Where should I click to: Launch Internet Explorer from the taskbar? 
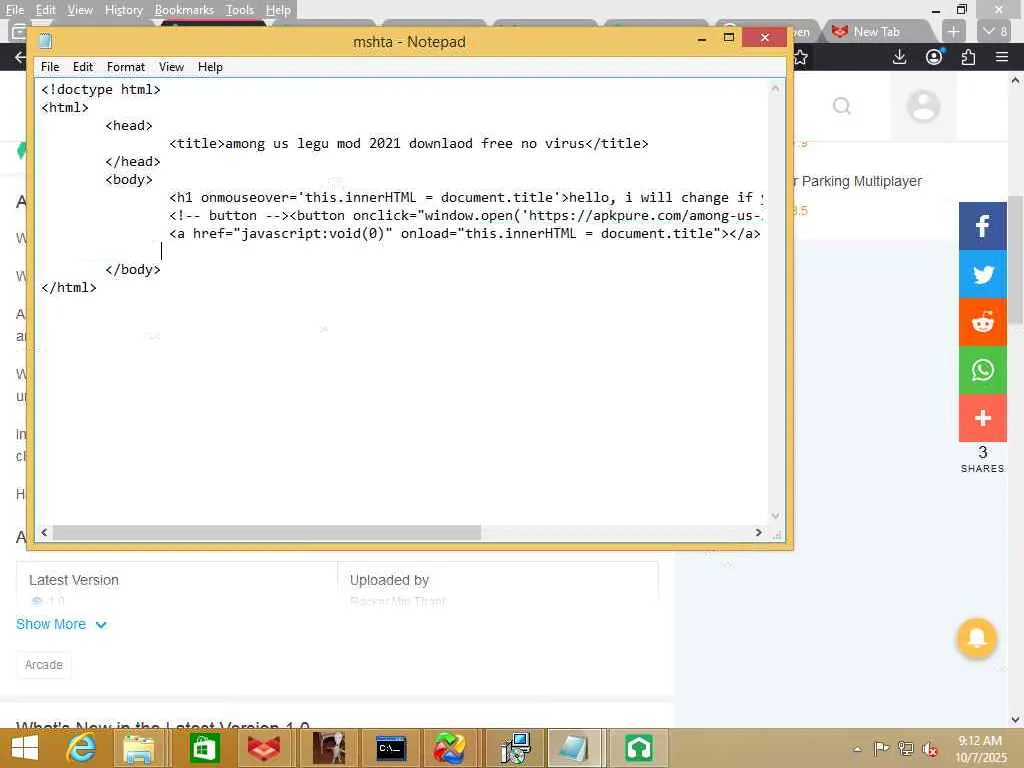click(x=82, y=748)
